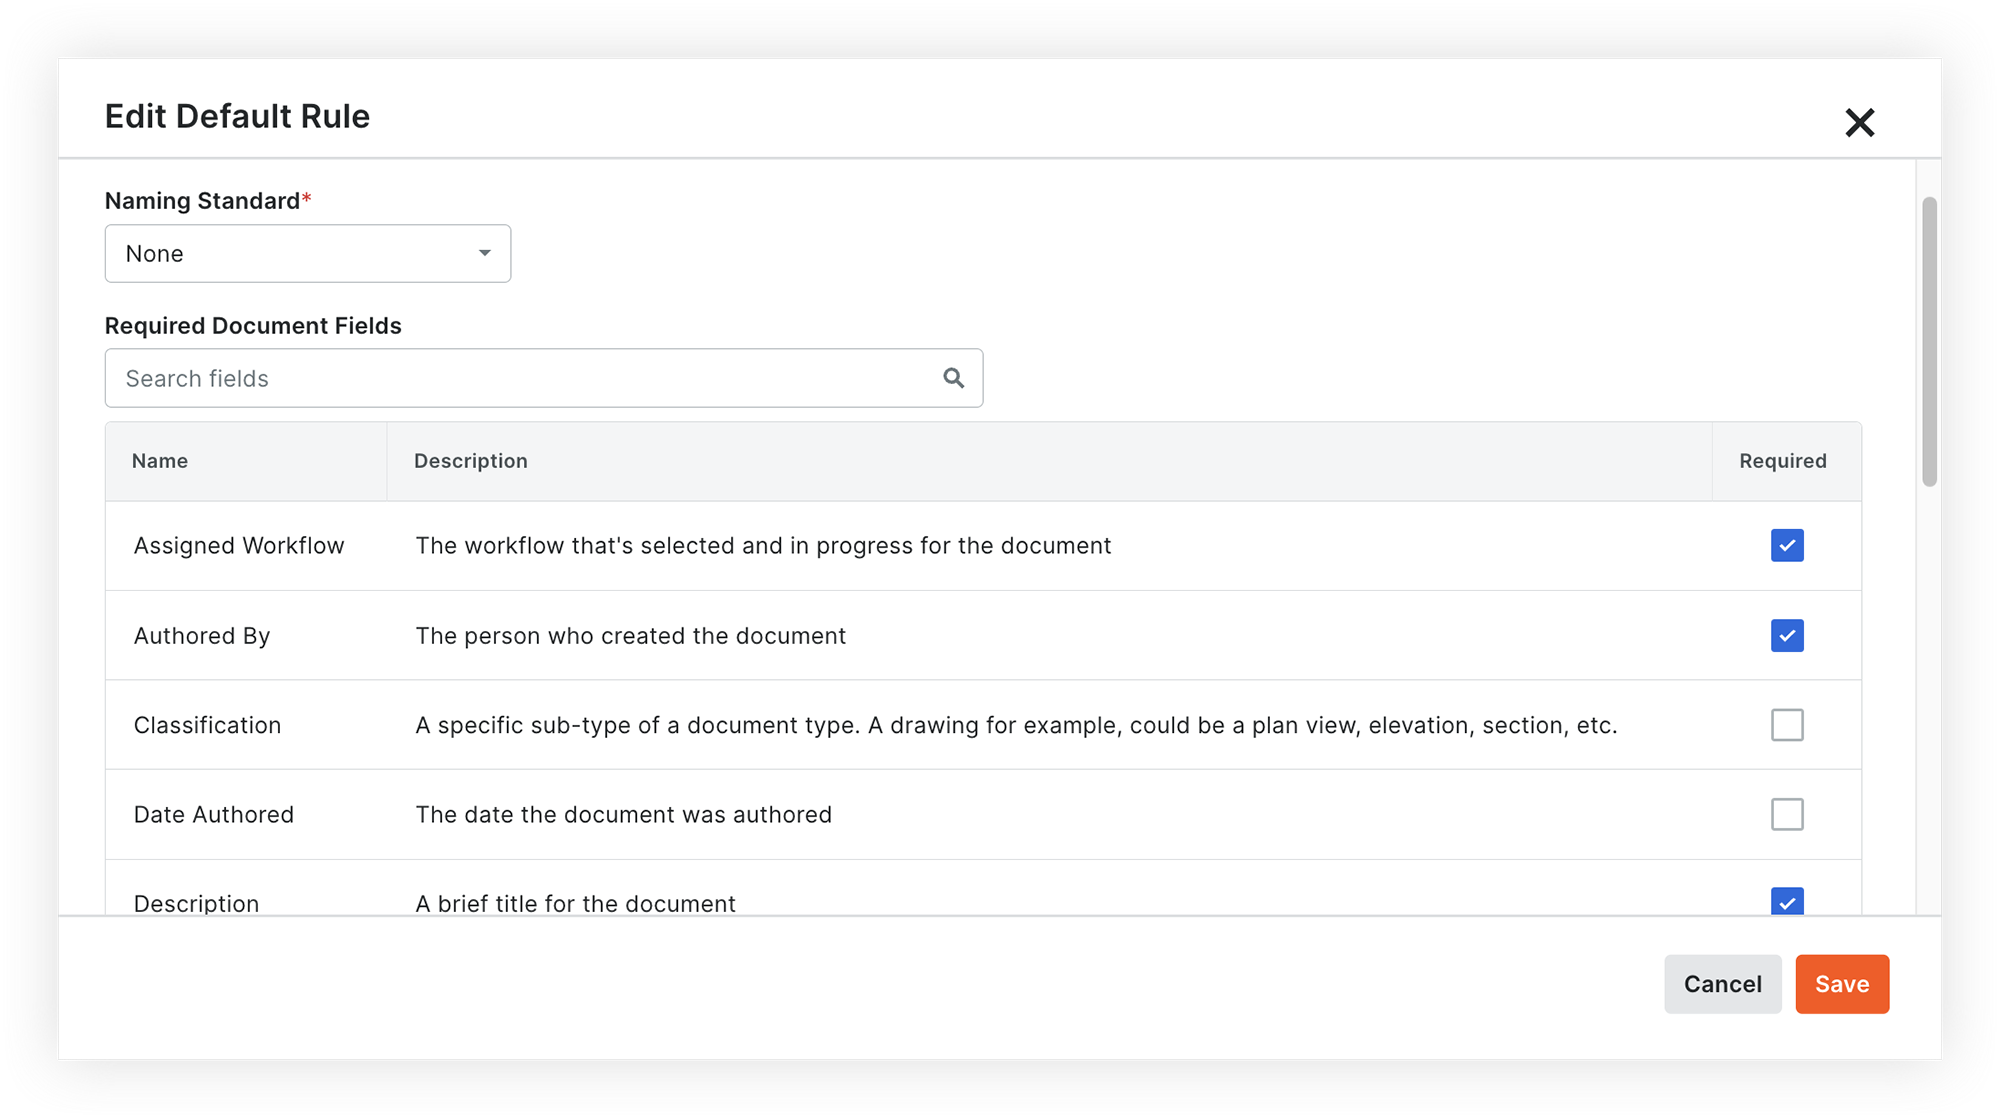Click the Date Authored row name
The image size is (2000, 1118).
(213, 815)
